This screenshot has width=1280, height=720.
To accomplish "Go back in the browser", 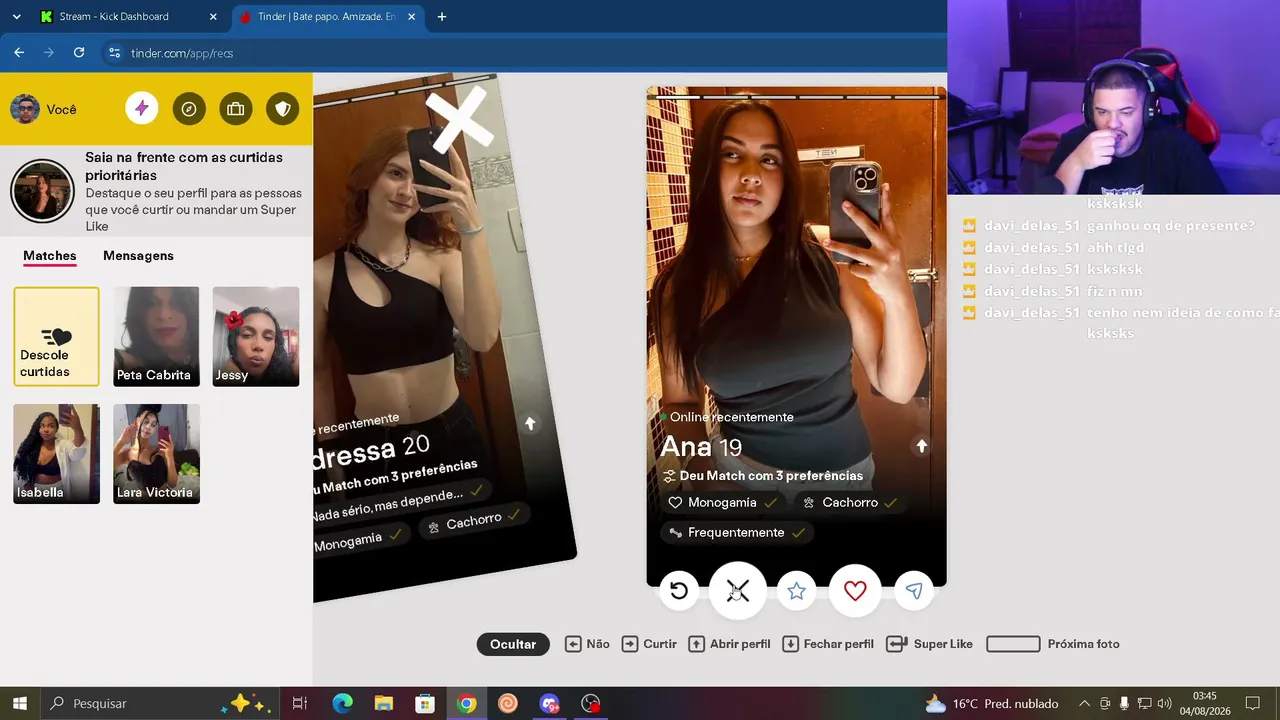I will 19,52.
